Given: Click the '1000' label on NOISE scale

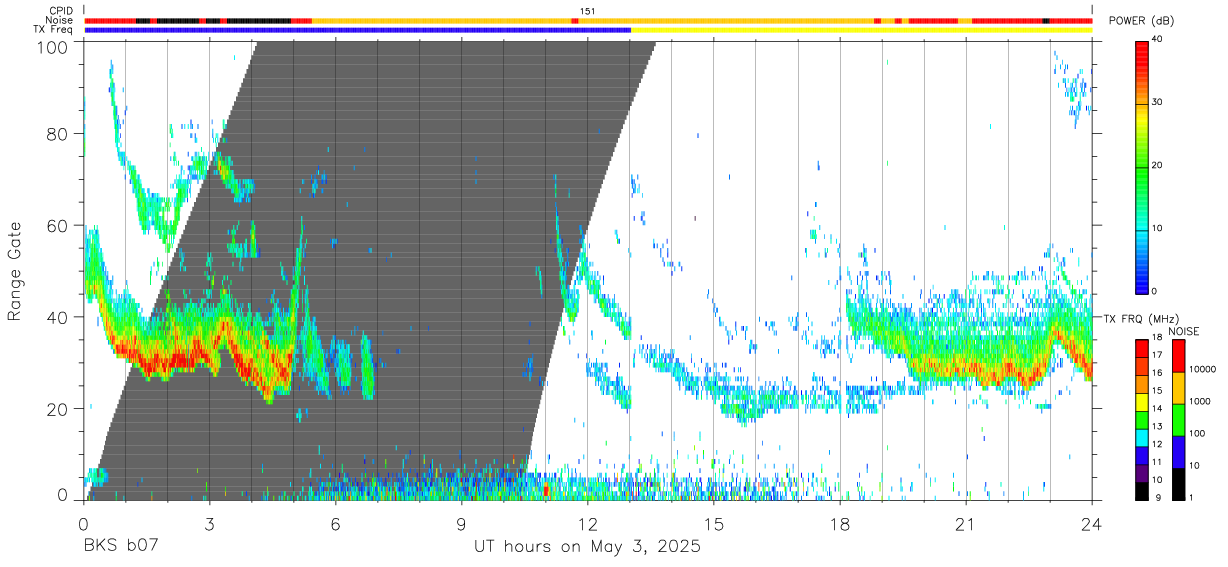Looking at the screenshot, I should pyautogui.click(x=1201, y=401).
